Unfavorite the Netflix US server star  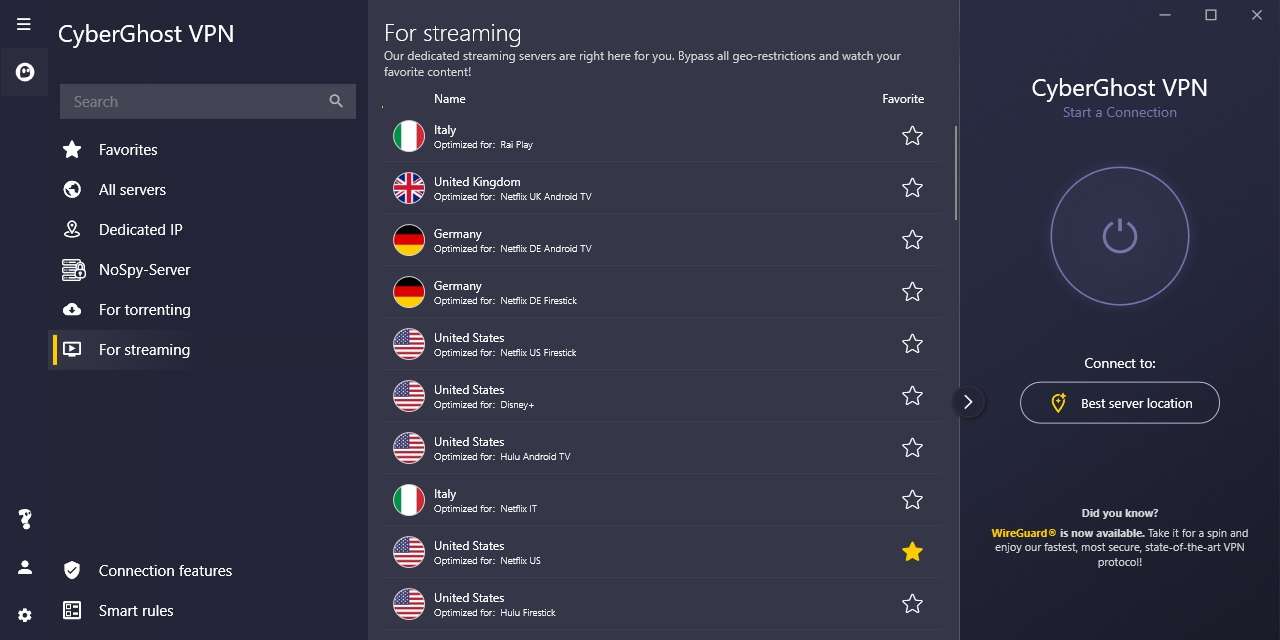pyautogui.click(x=912, y=552)
